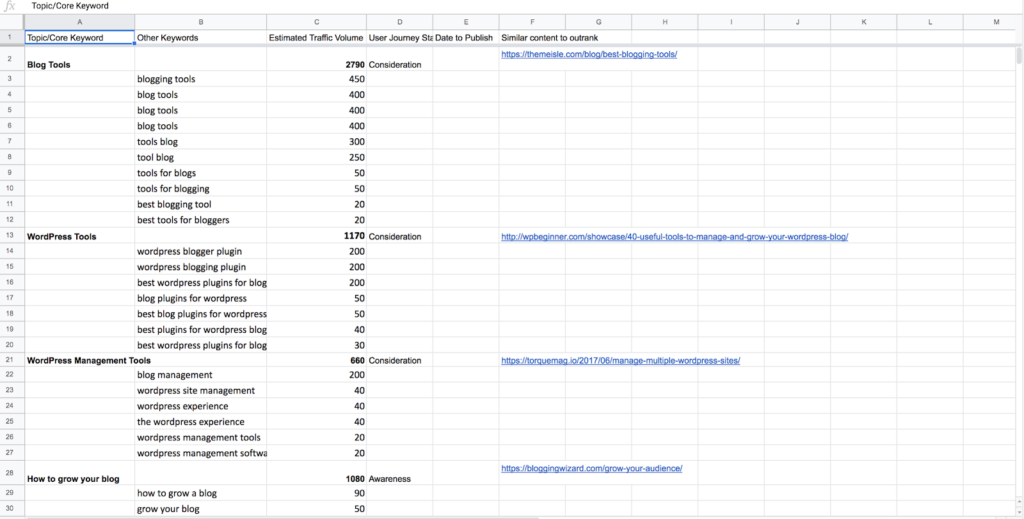Viewport: 1024px width, 519px height.
Task: Select the column M header
Action: click(995, 22)
